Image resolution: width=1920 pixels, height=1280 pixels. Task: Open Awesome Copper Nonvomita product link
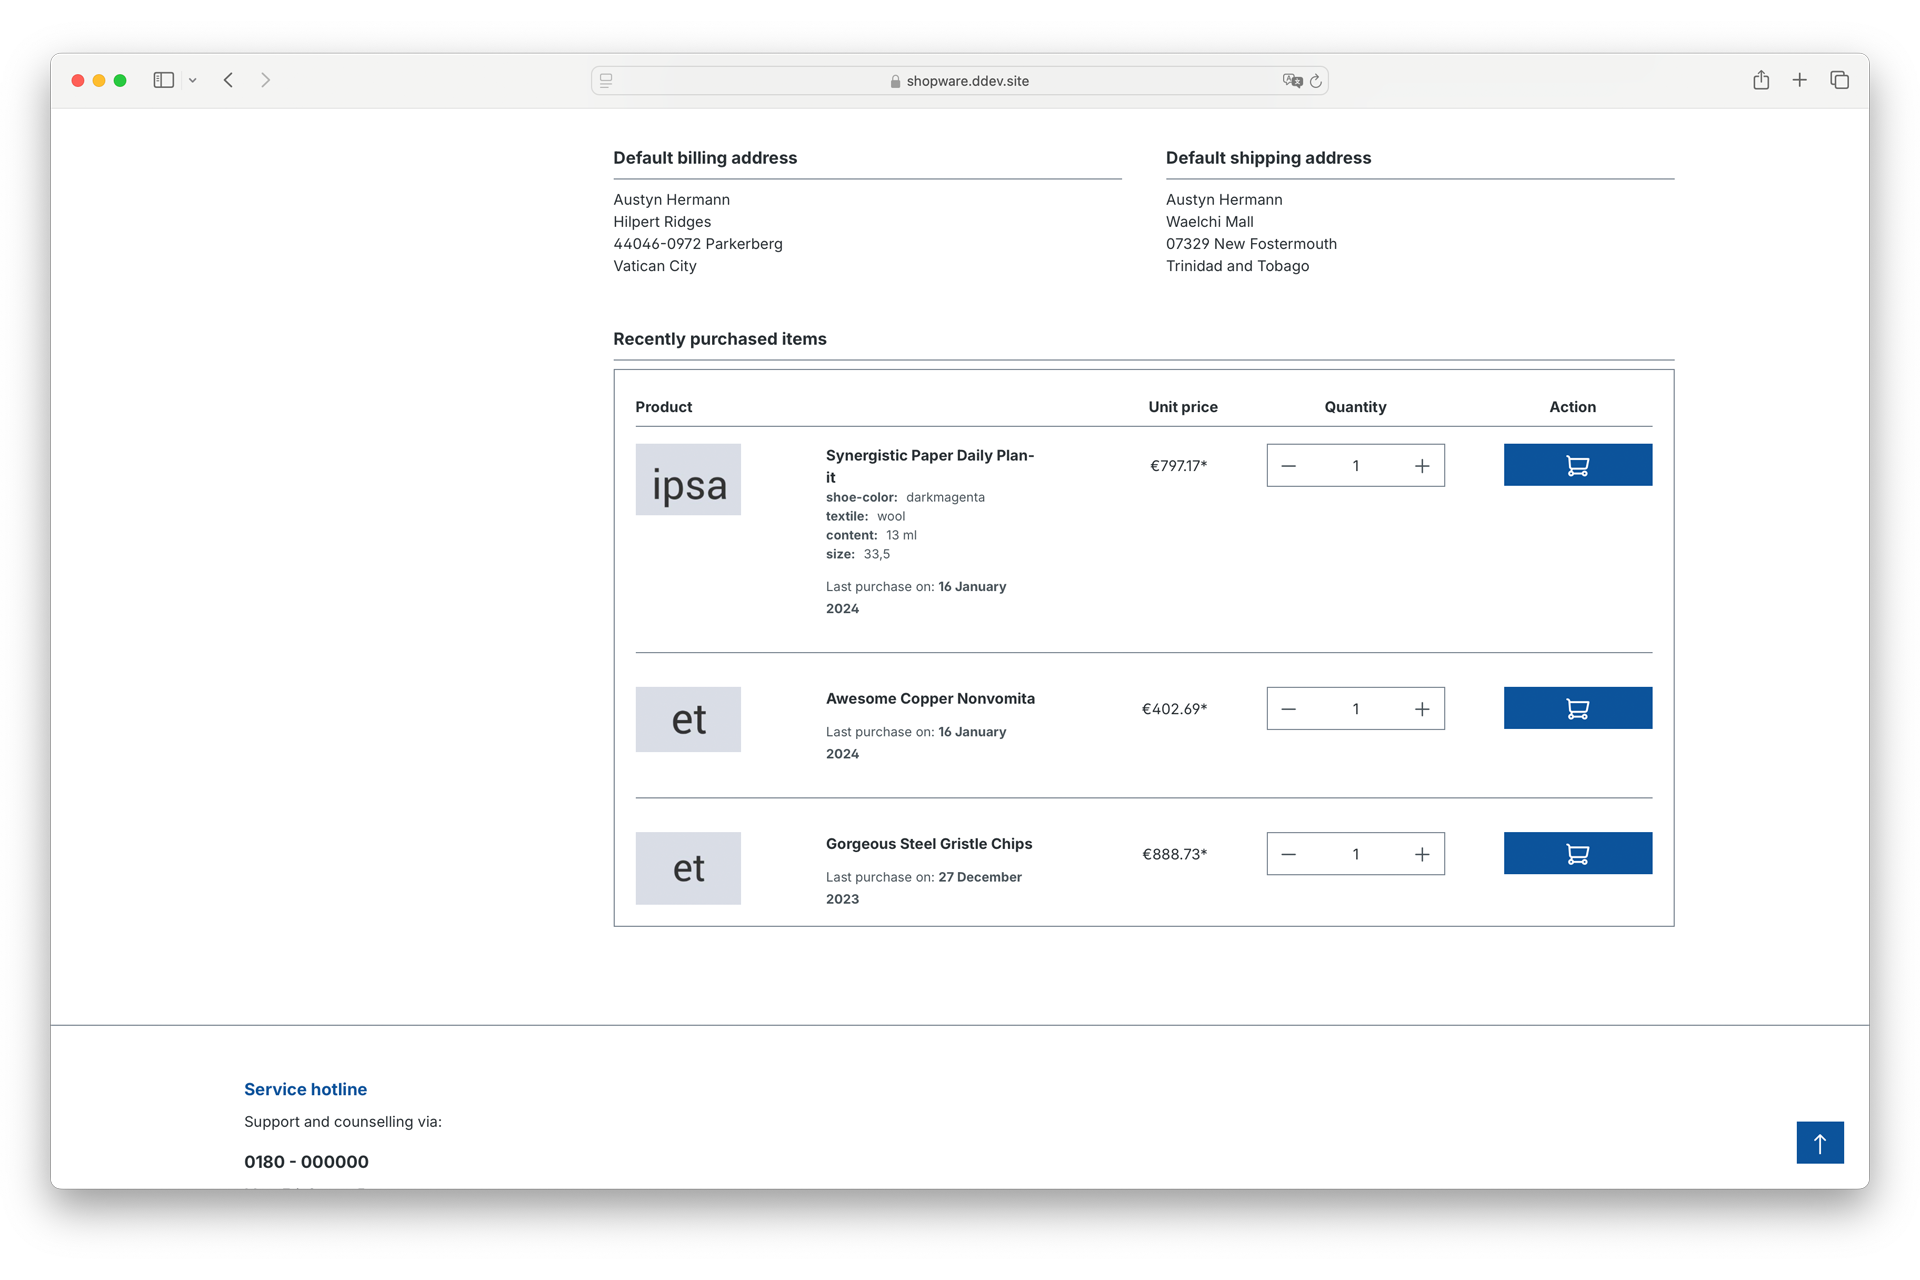click(930, 698)
